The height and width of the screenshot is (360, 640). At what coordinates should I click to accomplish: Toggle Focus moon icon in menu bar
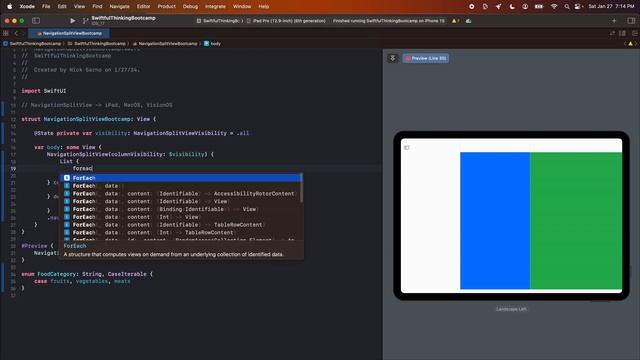pyautogui.click(x=512, y=7)
